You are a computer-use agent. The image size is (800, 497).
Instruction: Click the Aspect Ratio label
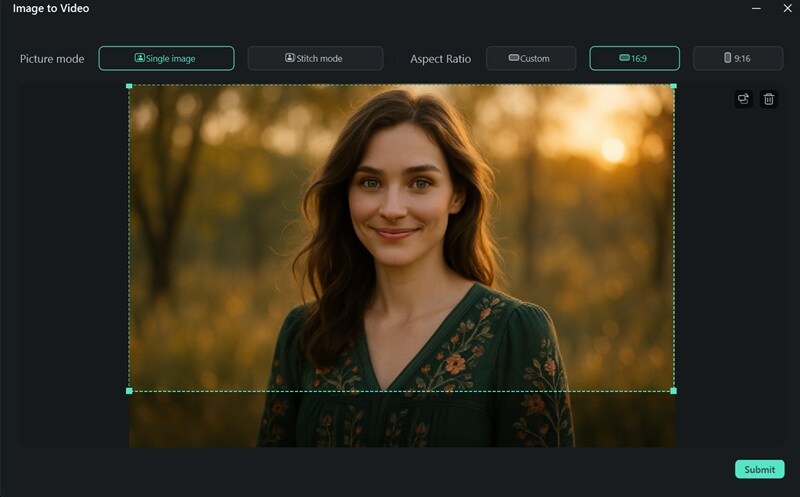[x=440, y=59]
